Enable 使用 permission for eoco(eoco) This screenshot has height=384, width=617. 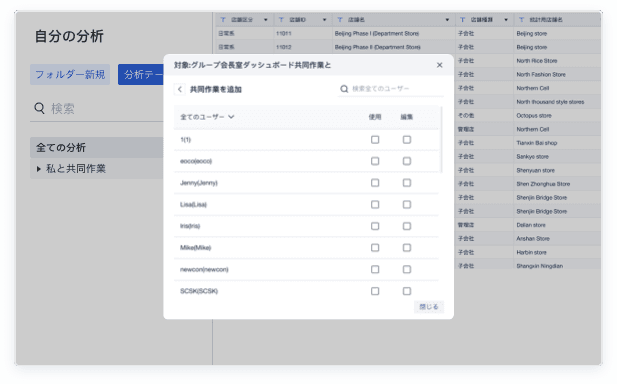coord(375,161)
